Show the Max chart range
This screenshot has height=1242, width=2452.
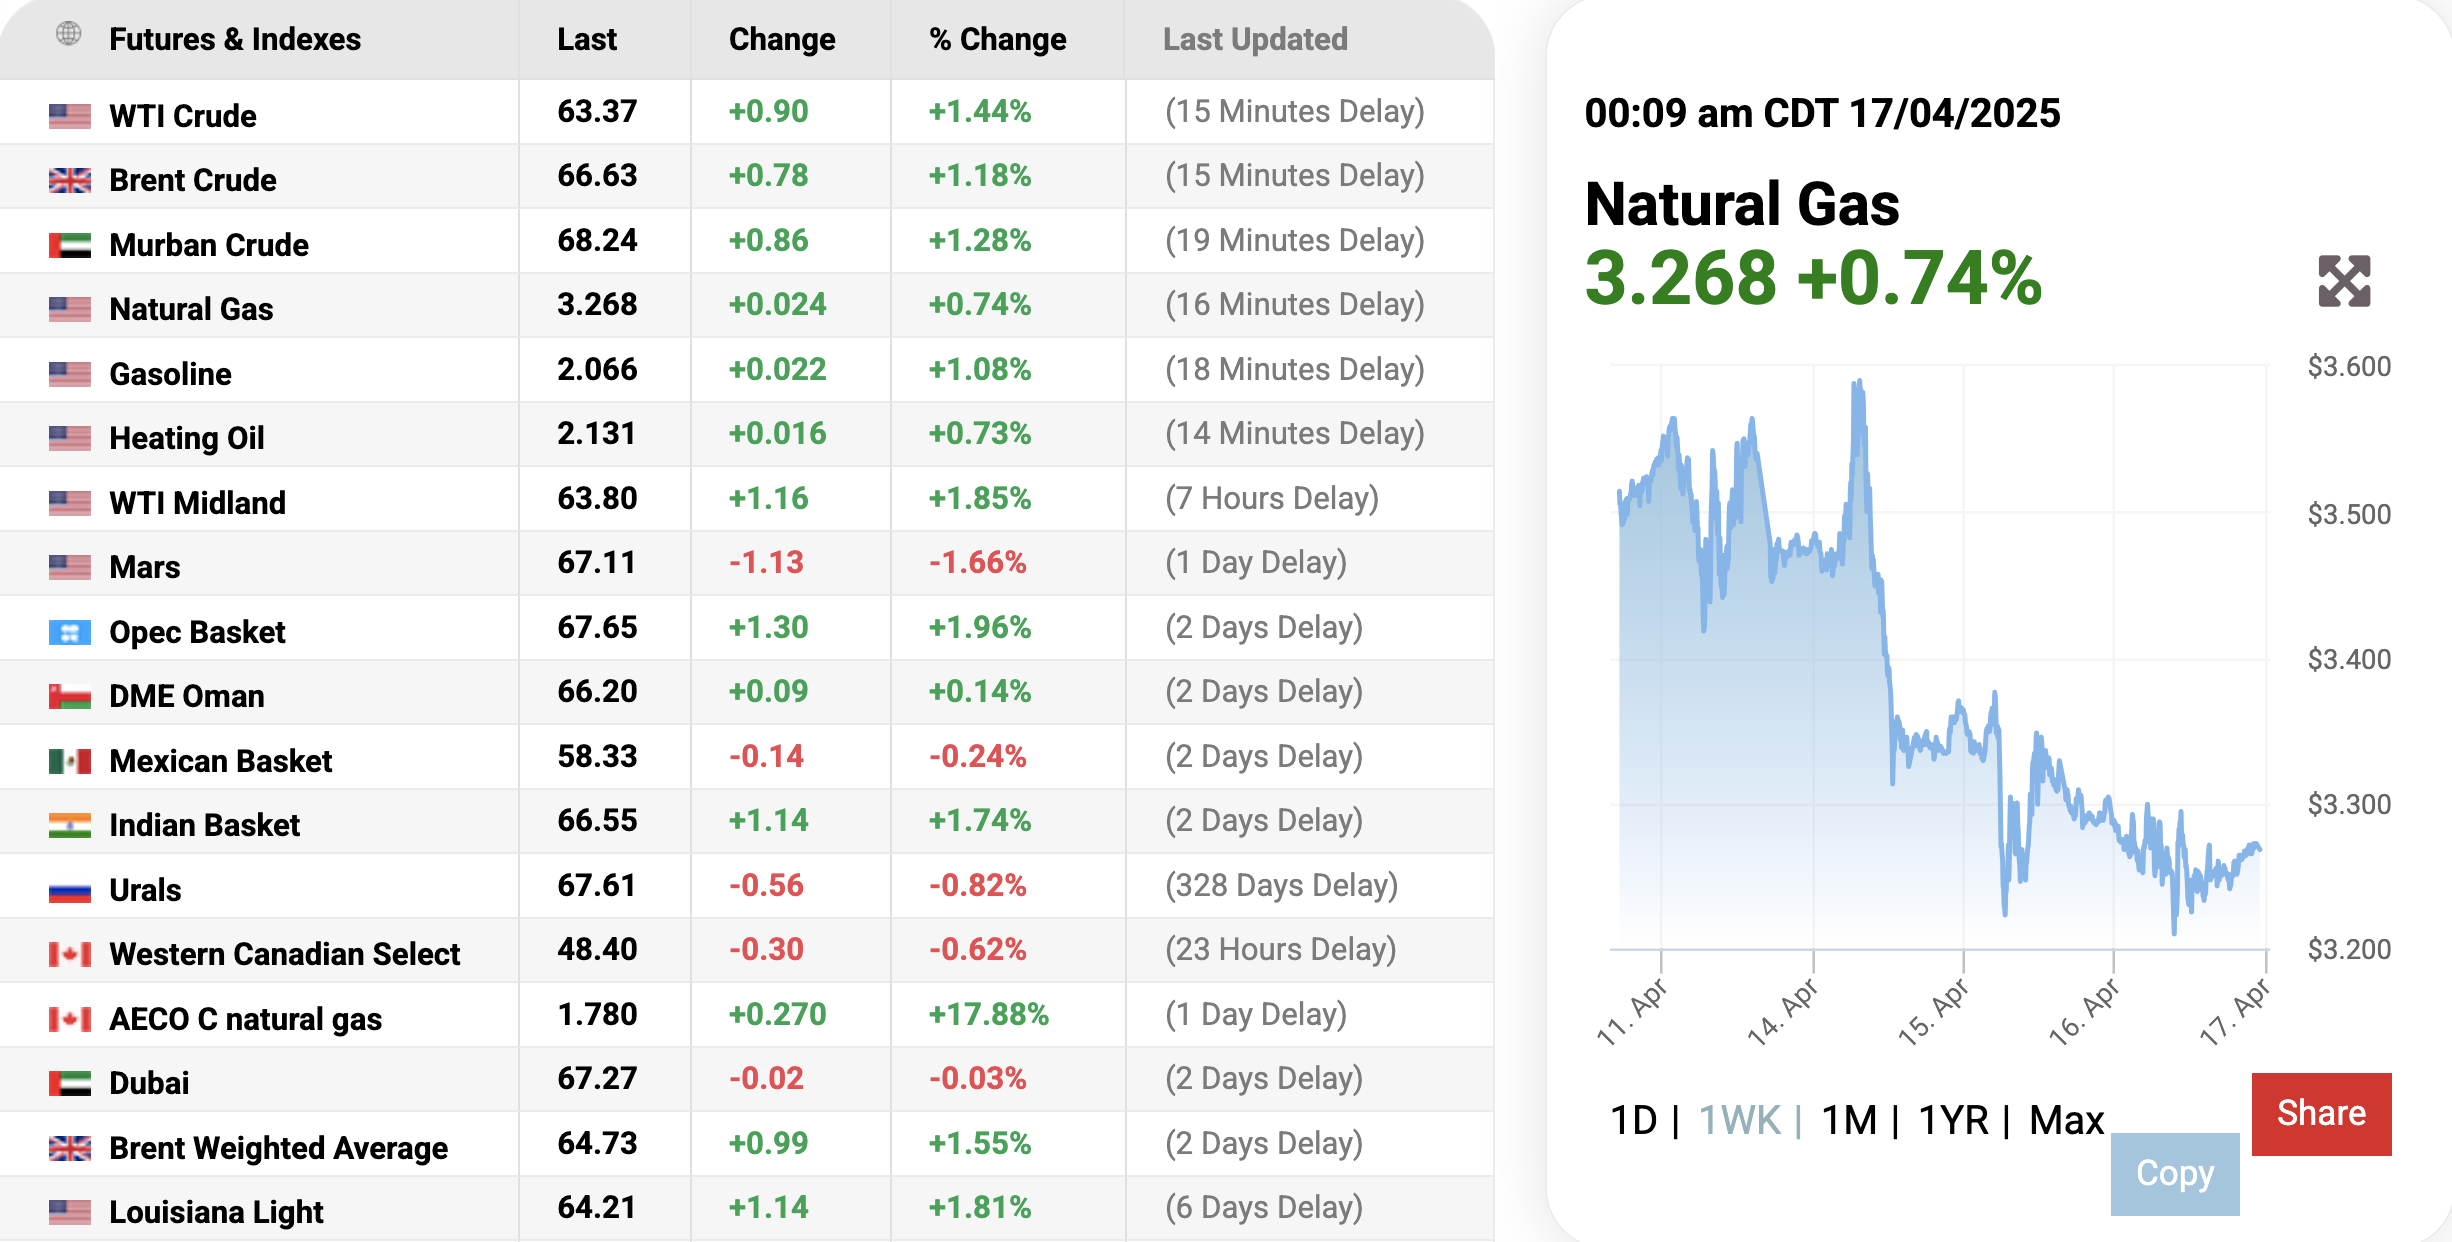click(x=2066, y=1120)
